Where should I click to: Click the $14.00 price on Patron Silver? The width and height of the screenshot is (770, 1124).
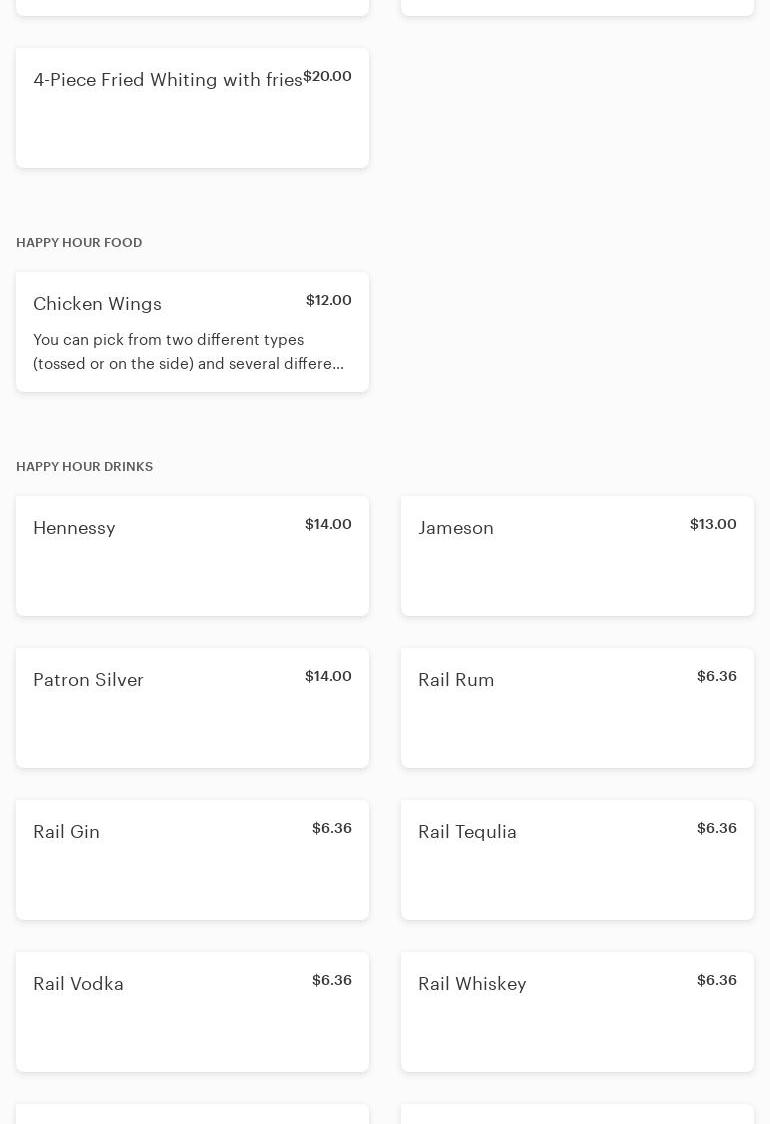point(328,676)
